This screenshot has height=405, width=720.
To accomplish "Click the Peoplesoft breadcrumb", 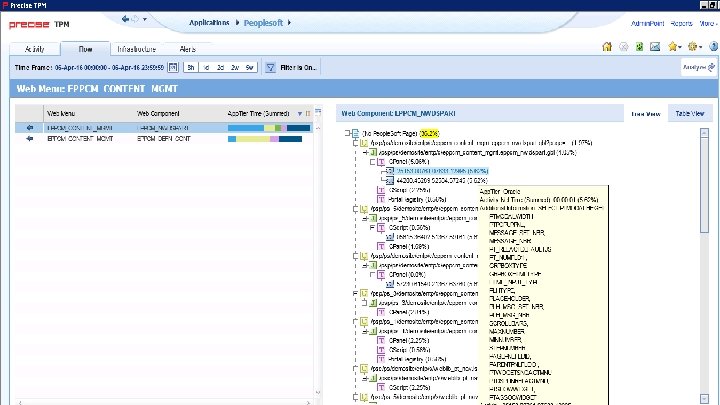I will pyautogui.click(x=263, y=23).
